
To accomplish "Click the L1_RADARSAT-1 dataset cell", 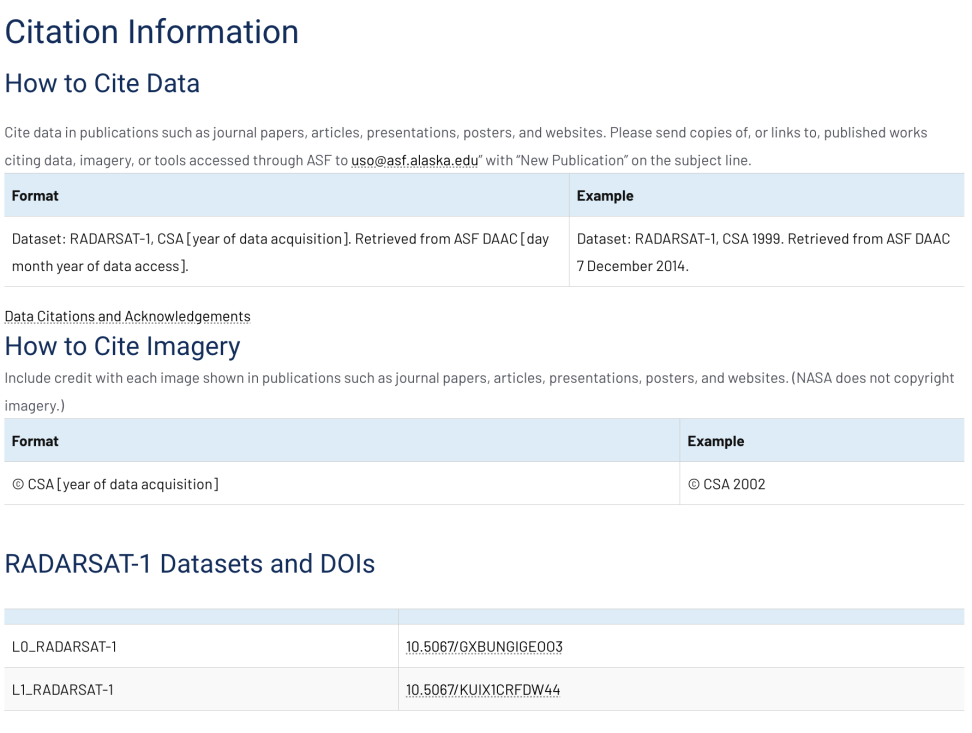I will point(201,690).
